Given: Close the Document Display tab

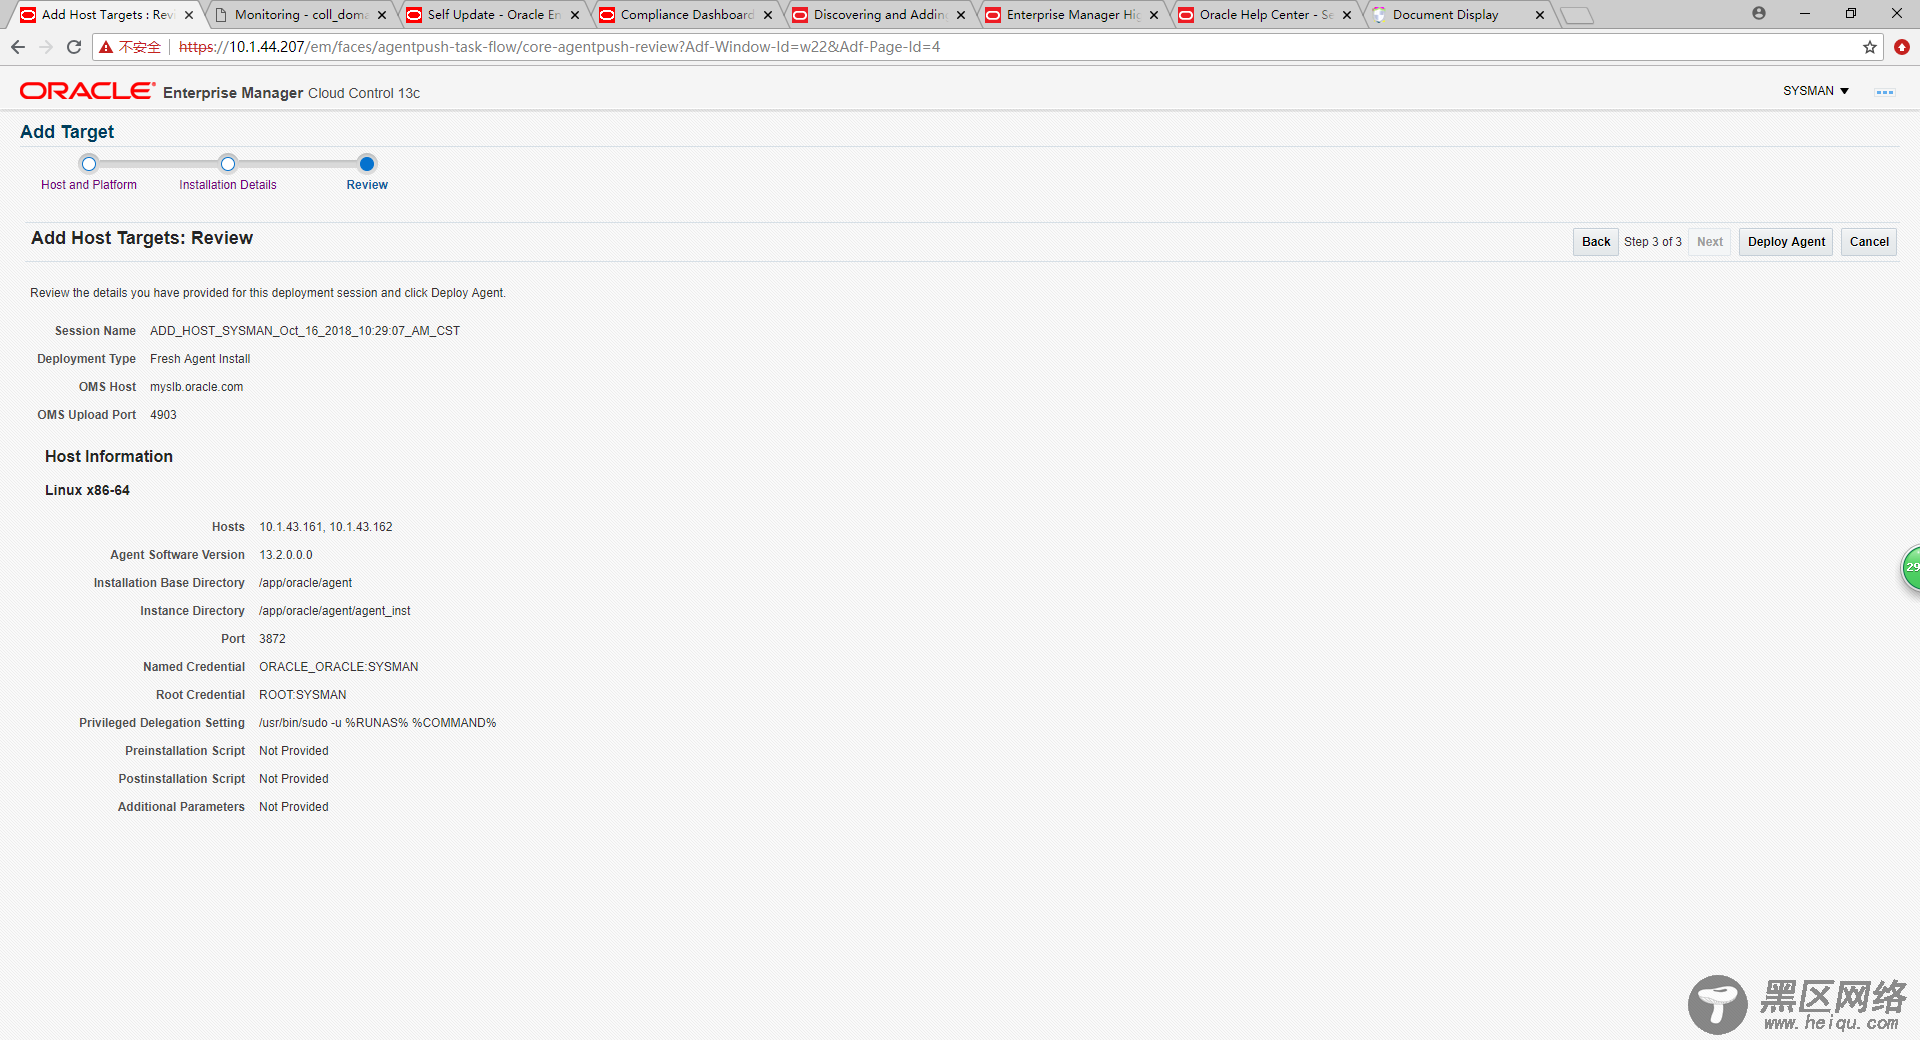Looking at the screenshot, I should coord(1540,15).
